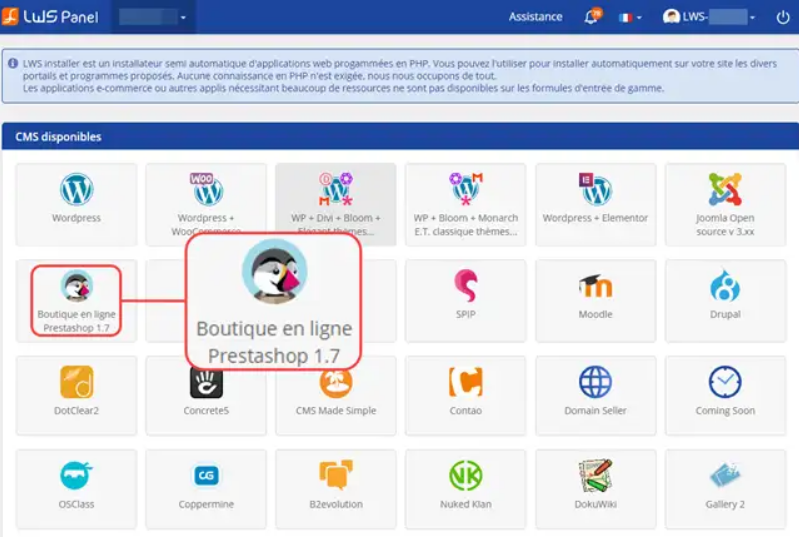
Task: Select the DotClear2 icon
Action: pyautogui.click(x=76, y=382)
